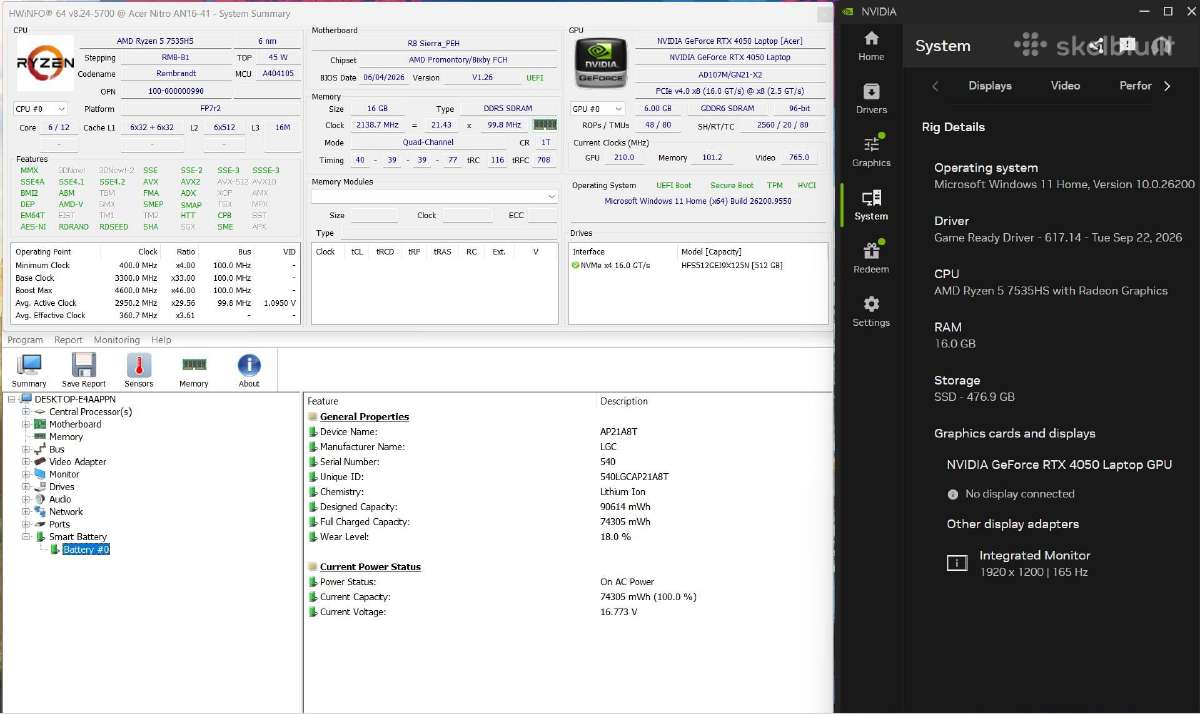Collapse the Smart Battery node

(x=26, y=537)
